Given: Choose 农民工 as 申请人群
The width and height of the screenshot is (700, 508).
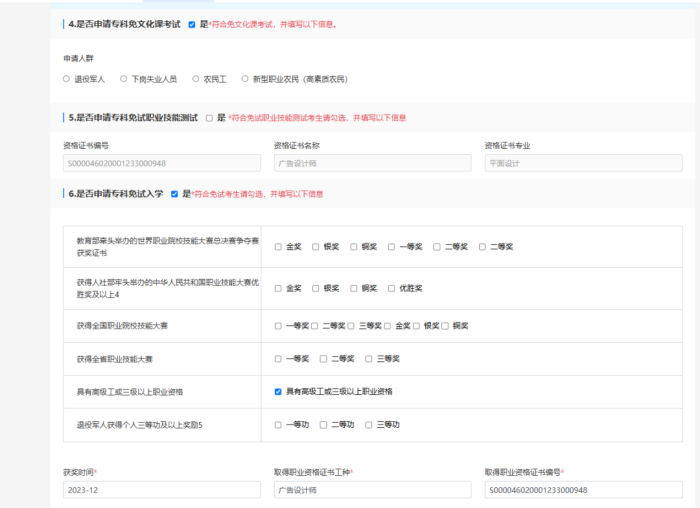Looking at the screenshot, I should [196, 79].
